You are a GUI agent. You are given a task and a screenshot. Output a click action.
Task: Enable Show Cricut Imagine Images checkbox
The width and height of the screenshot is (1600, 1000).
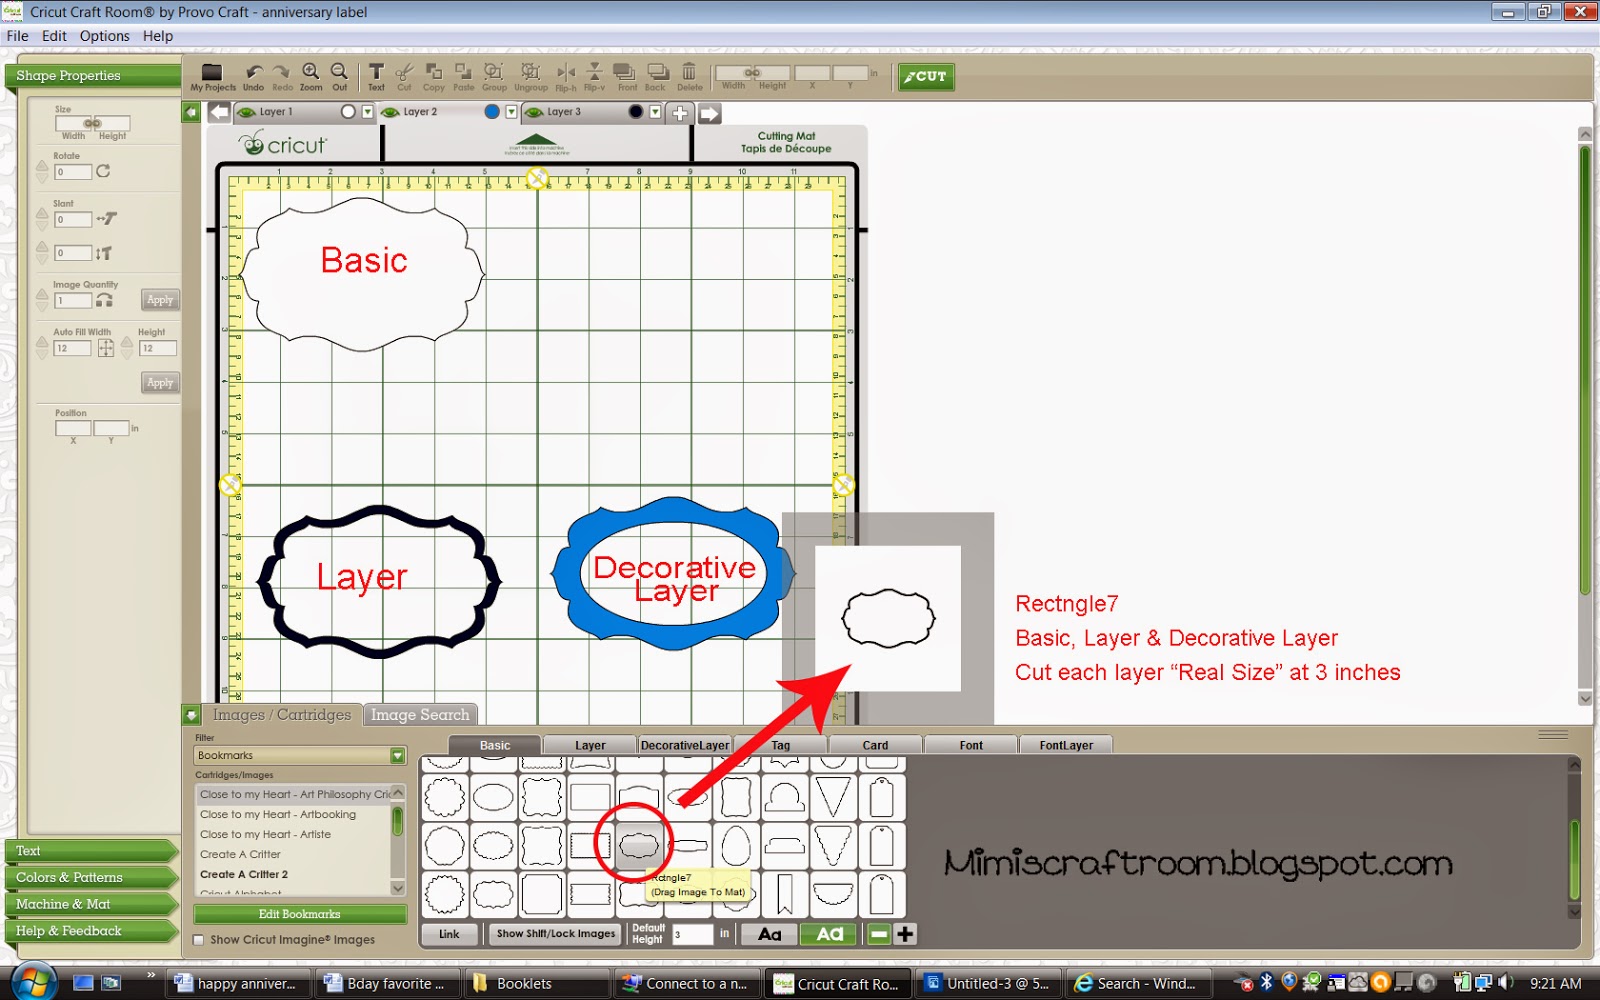click(x=198, y=940)
